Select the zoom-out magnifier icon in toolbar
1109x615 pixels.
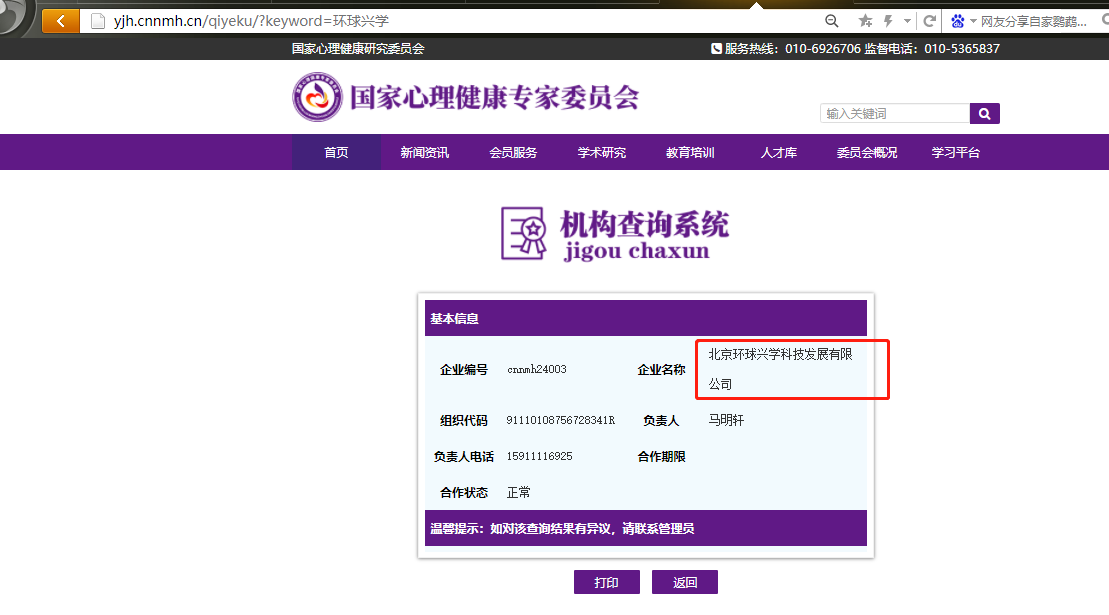click(831, 20)
